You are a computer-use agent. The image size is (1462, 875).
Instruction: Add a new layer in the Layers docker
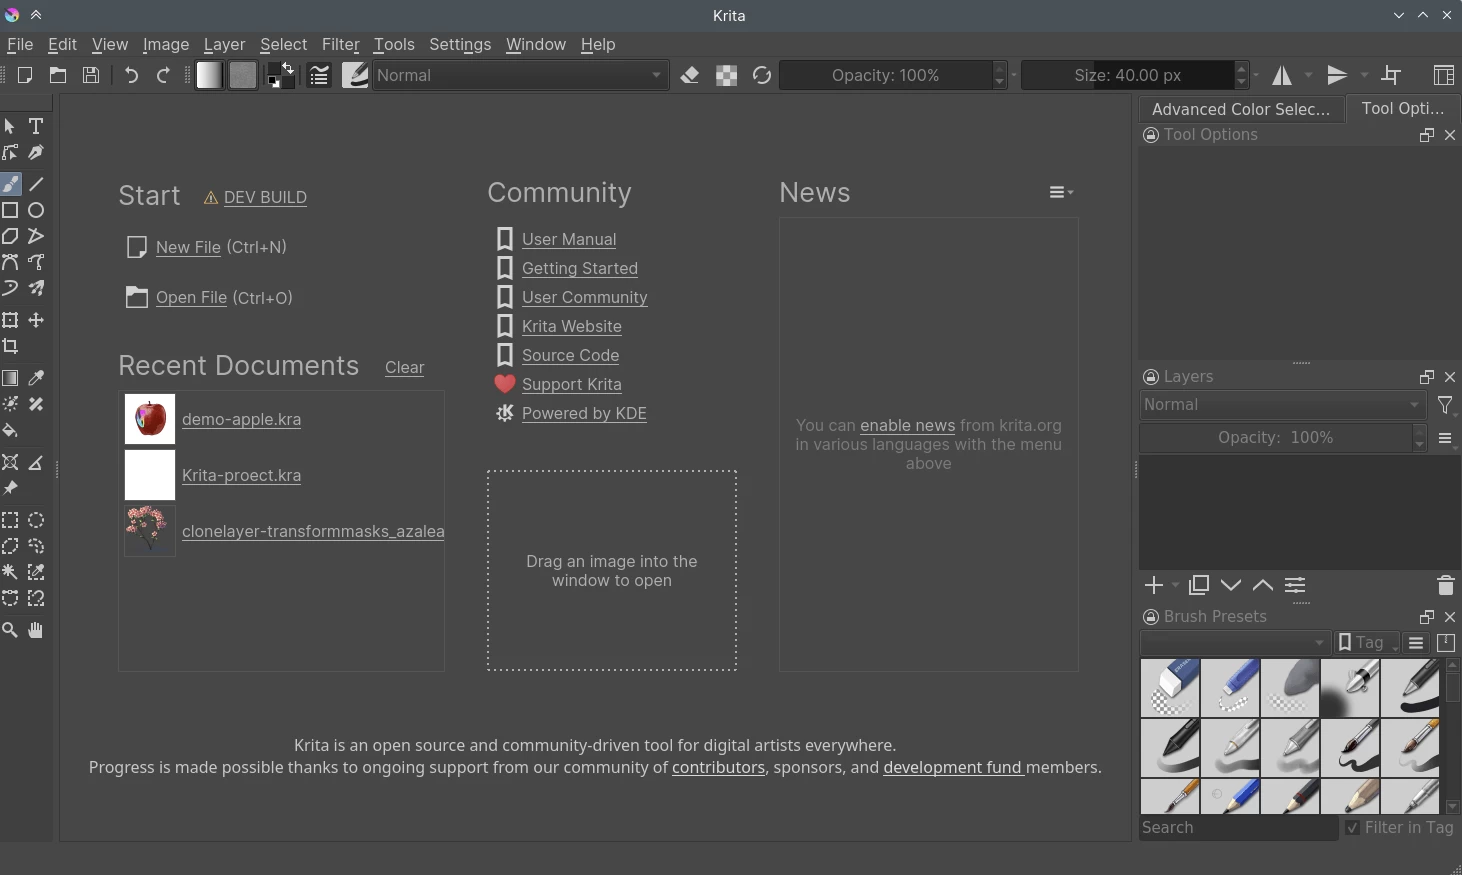click(x=1152, y=585)
